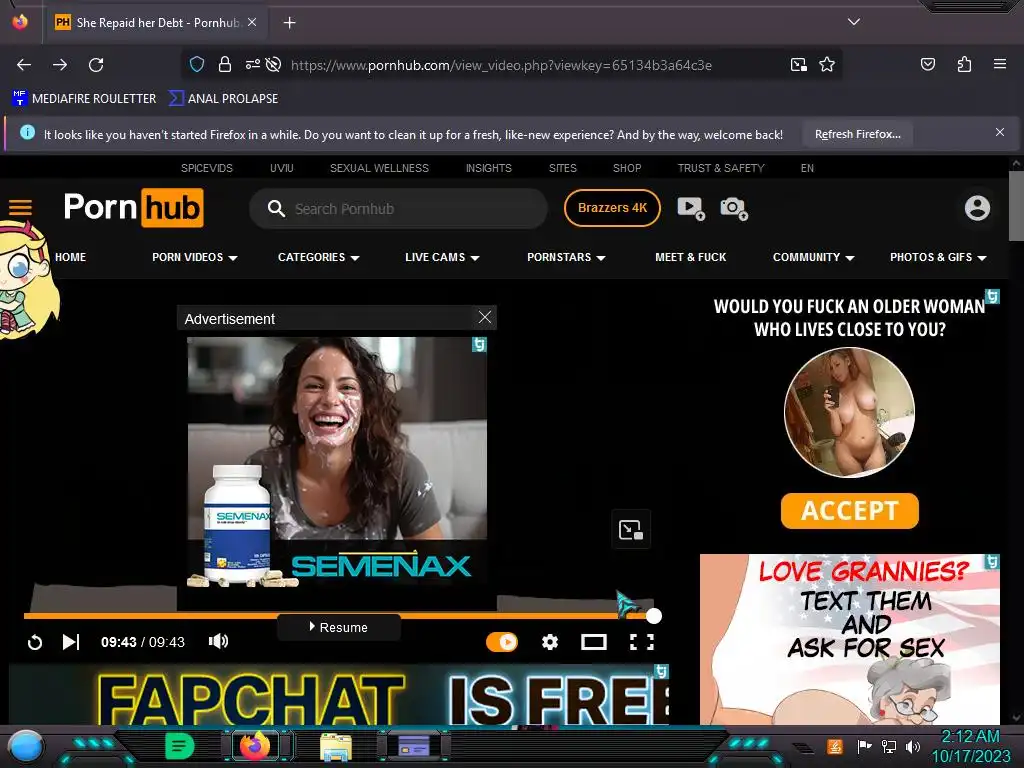Open the SHOP top link
Viewport: 1024px width, 768px height.
pyautogui.click(x=627, y=168)
